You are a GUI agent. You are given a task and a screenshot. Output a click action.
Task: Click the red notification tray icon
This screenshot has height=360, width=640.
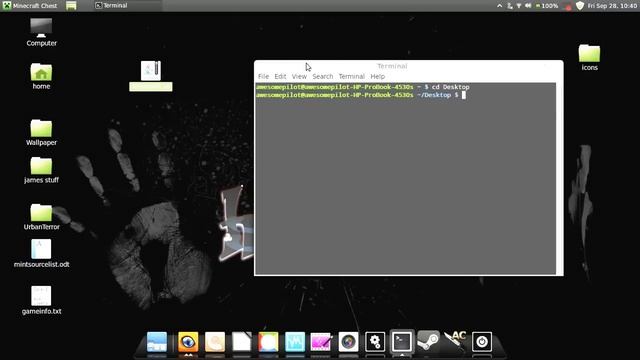(x=567, y=6)
